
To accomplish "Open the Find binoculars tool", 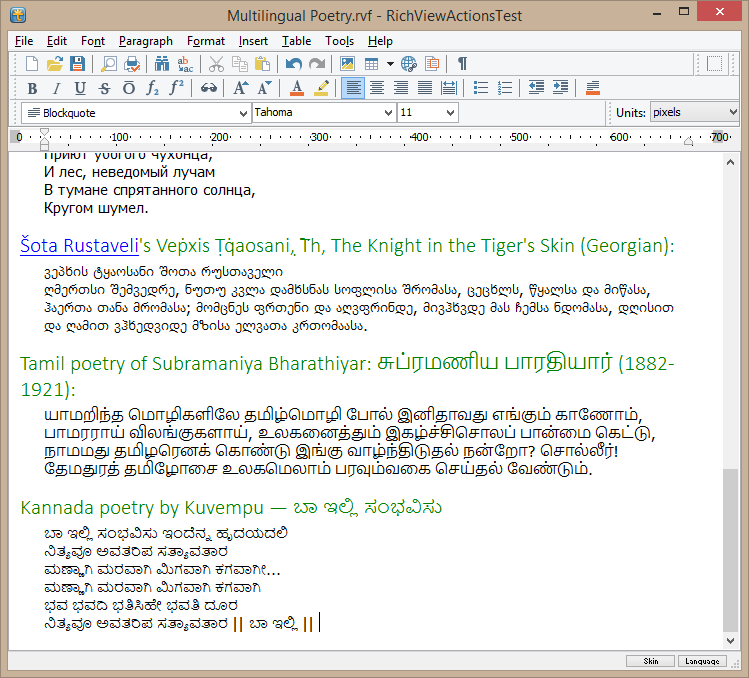I will click(162, 64).
